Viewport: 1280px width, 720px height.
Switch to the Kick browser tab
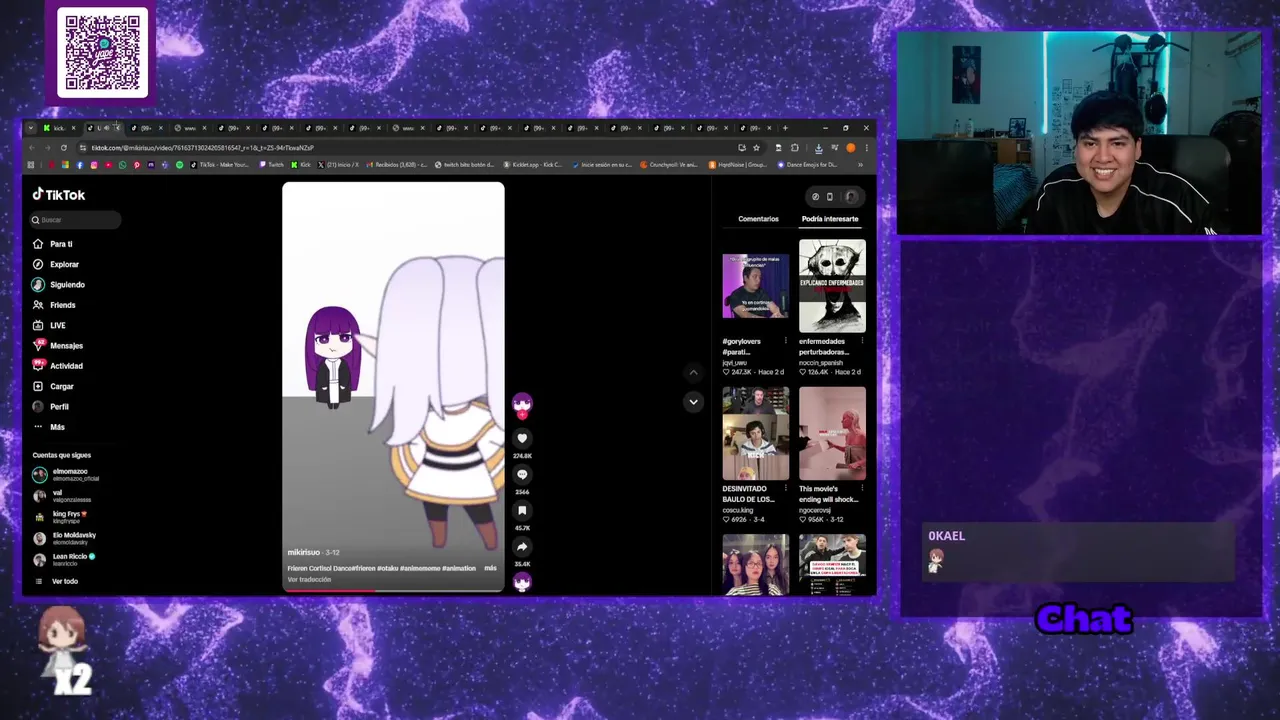click(x=58, y=128)
